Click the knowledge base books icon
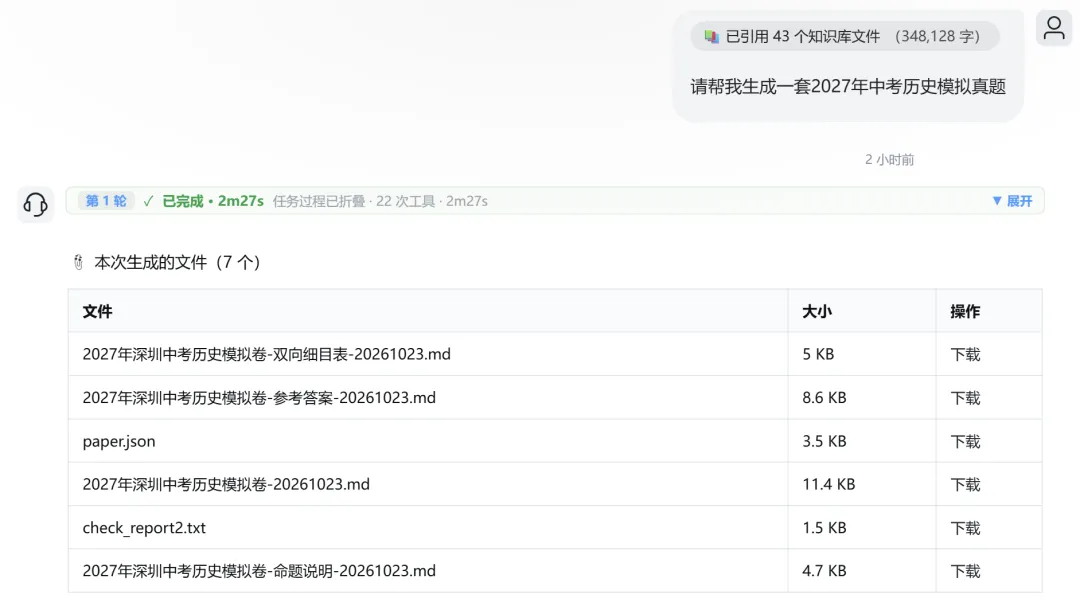Image resolution: width=1080 pixels, height=606 pixels. pyautogui.click(x=712, y=36)
